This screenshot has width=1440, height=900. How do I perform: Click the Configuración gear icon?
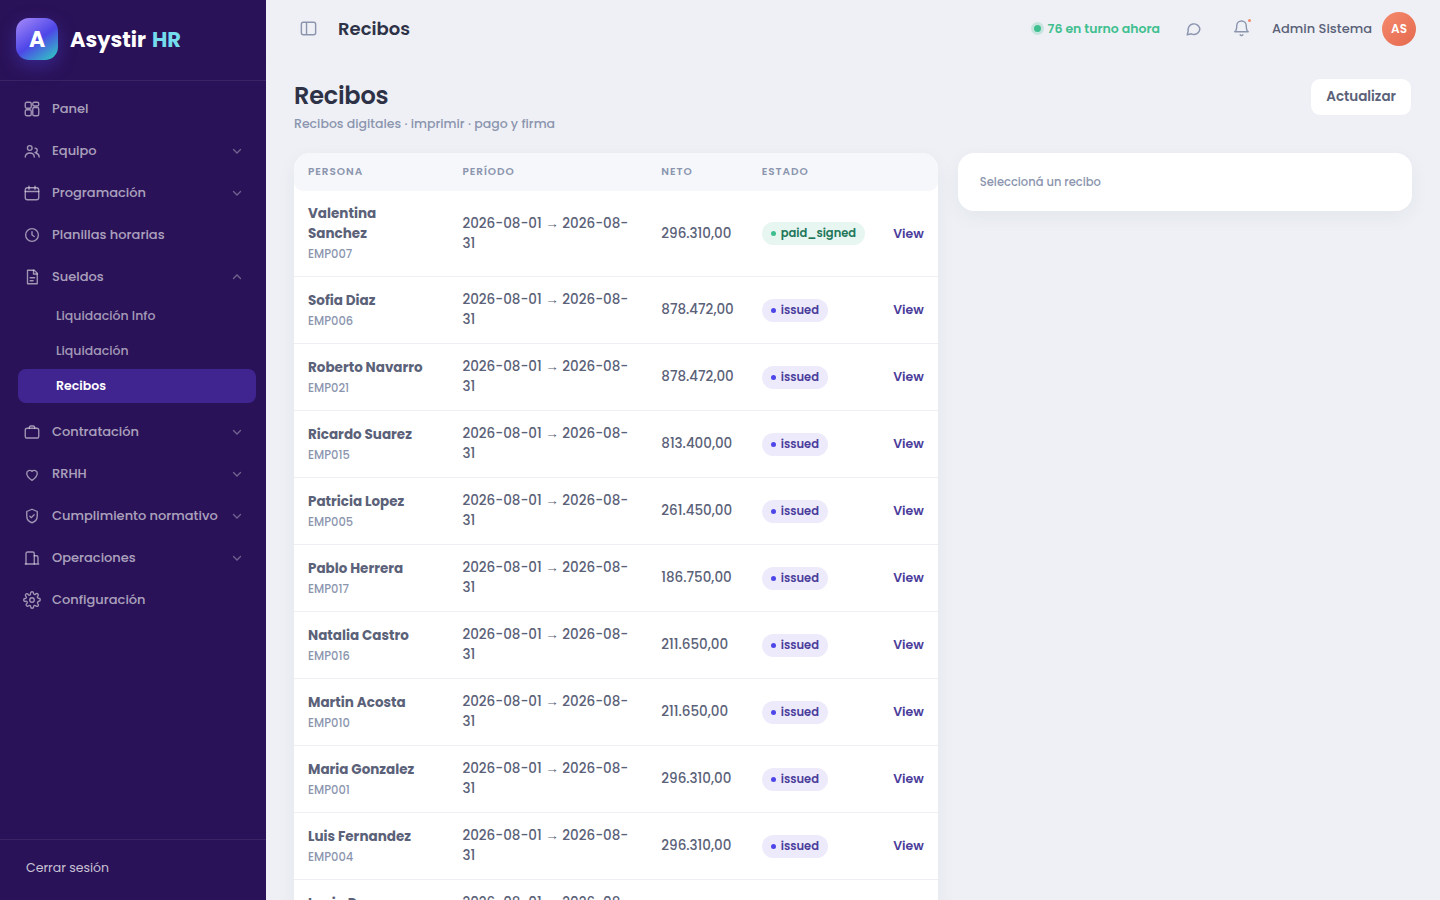click(32, 600)
